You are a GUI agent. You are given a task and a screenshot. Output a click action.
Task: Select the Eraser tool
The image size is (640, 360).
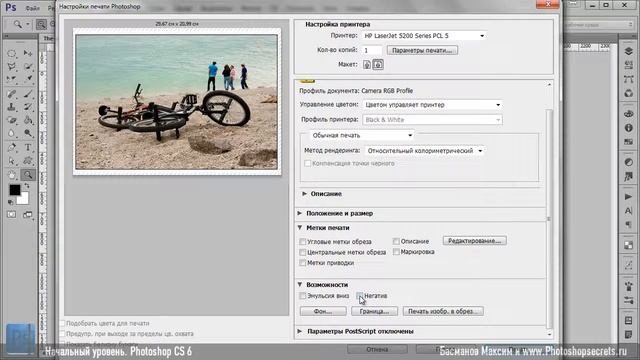click(11, 120)
